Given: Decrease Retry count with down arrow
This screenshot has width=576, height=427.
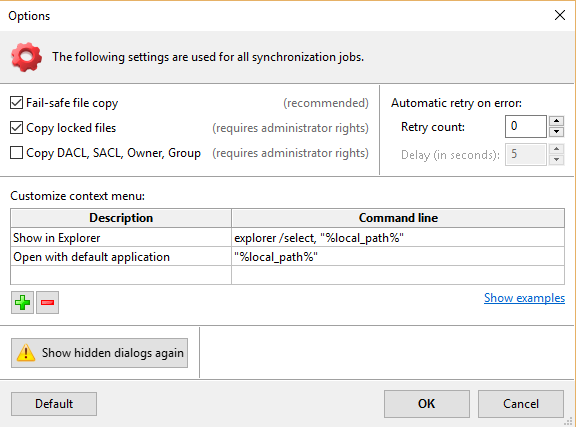Looking at the screenshot, I should pos(557,132).
